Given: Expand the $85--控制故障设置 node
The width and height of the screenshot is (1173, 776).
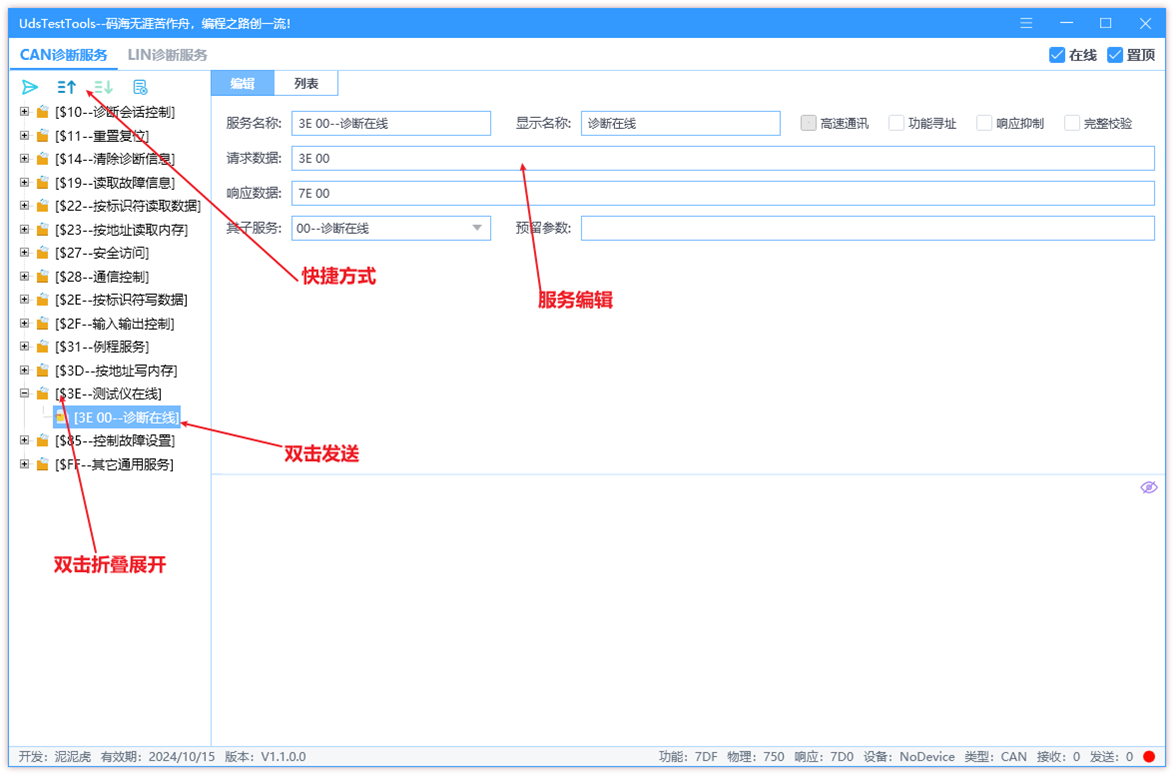Looking at the screenshot, I should [x=24, y=440].
